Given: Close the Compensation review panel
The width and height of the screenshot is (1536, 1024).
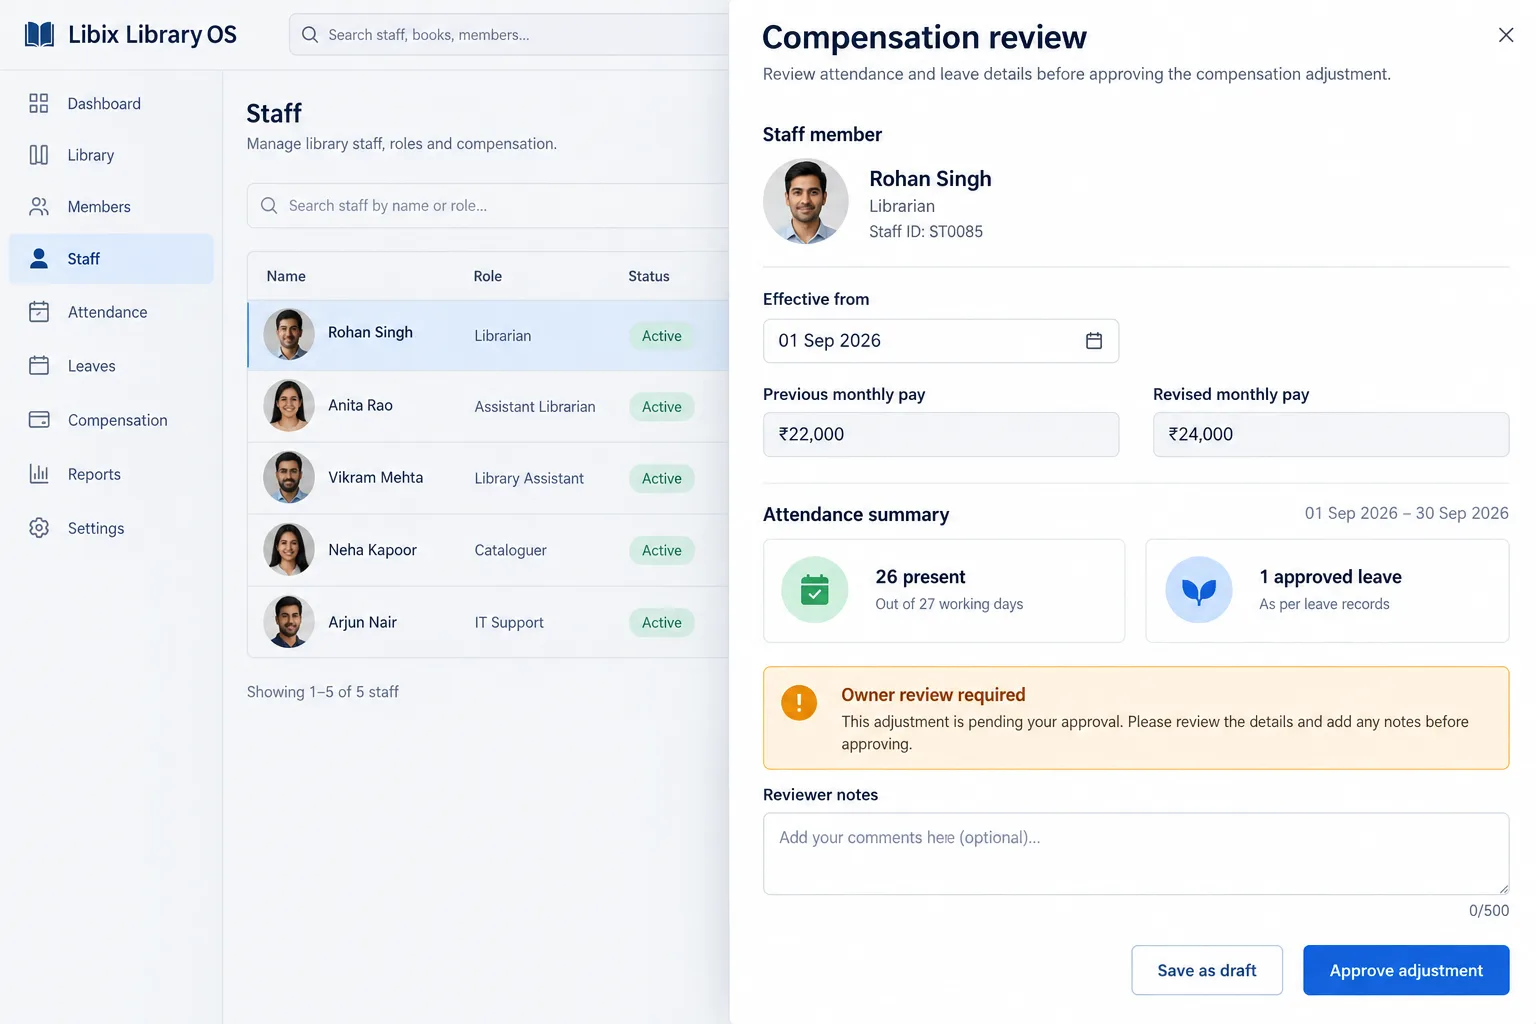Looking at the screenshot, I should click(x=1506, y=35).
